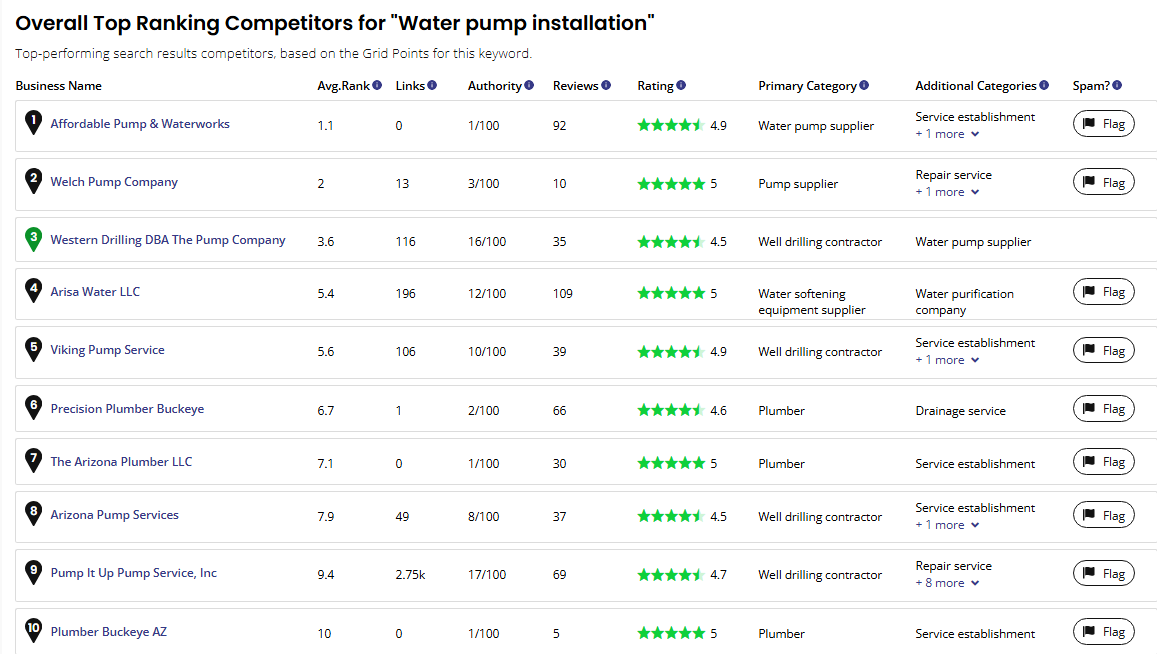The height and width of the screenshot is (654, 1157).
Task: Open Western Drilling DBA The Pump Company link
Action: [167, 240]
